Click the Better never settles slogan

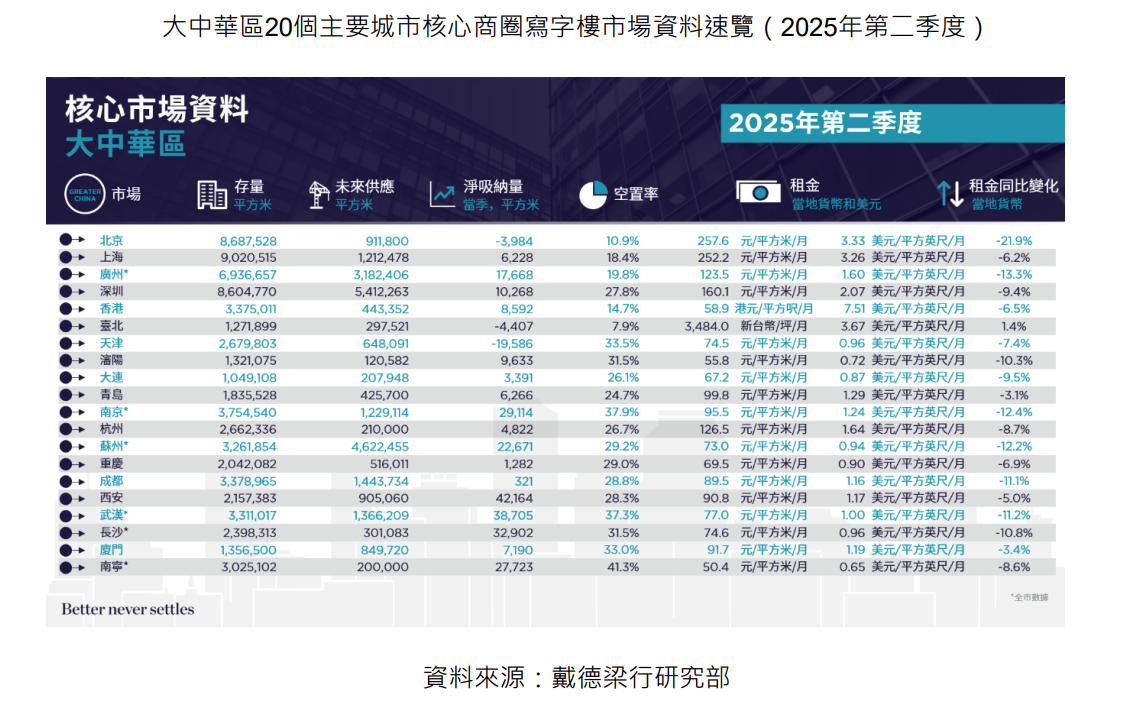(x=128, y=609)
